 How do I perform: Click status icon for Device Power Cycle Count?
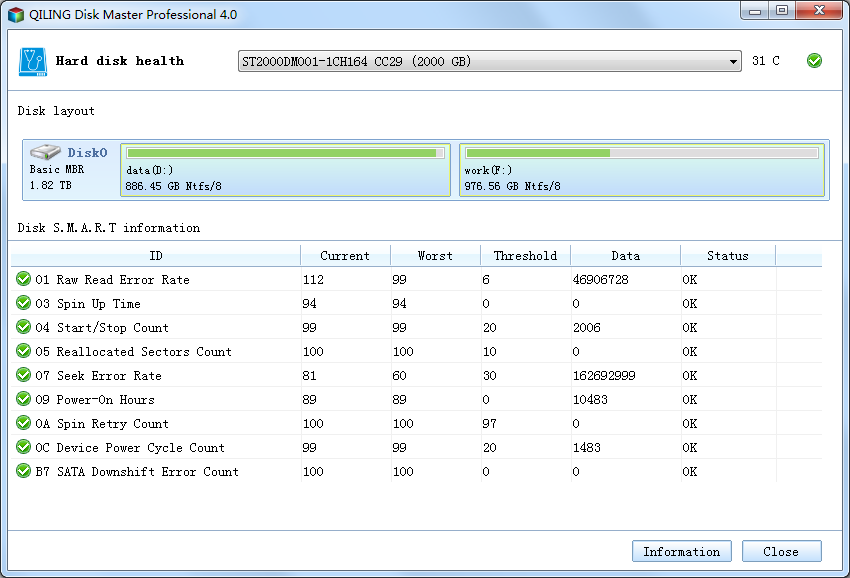[23, 447]
